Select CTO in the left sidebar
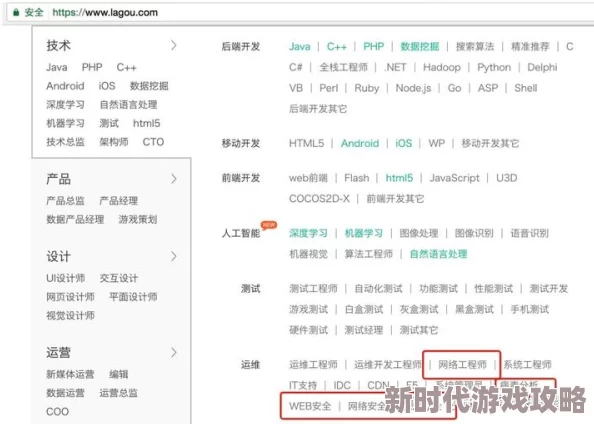Viewport: 594px width, 424px height. tap(153, 142)
